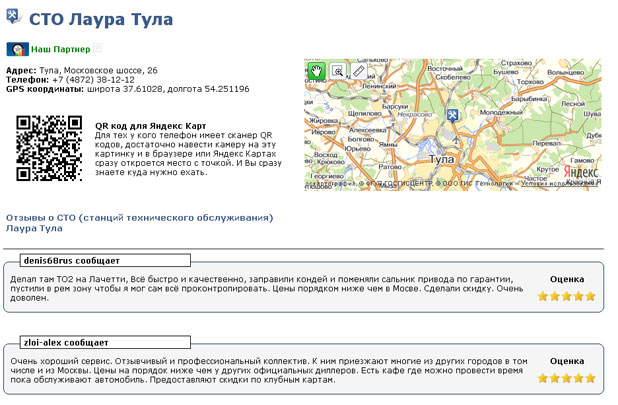The image size is (618, 405).
Task: Click the five-star rating in denis68rus review
Action: (x=566, y=296)
